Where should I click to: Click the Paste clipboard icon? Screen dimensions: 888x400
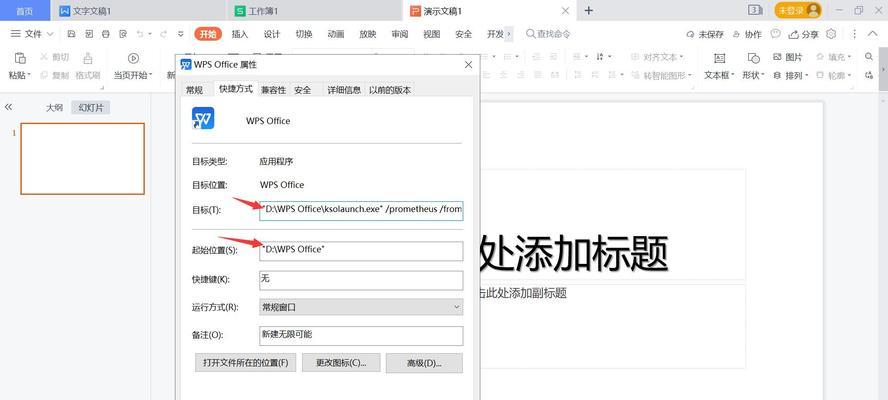20,58
